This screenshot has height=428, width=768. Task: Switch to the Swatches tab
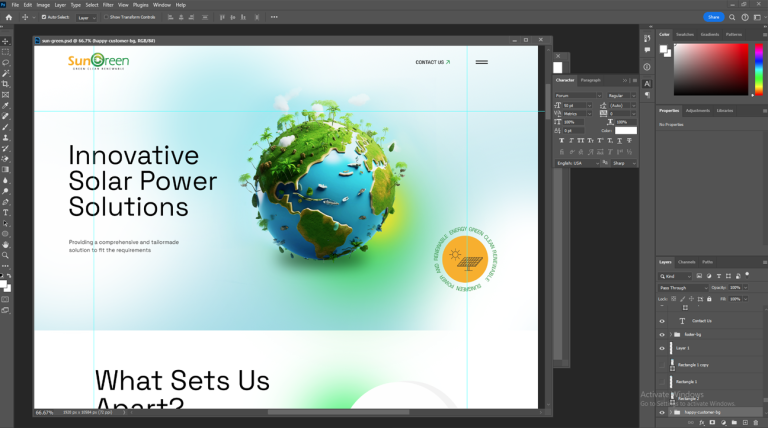pyautogui.click(x=685, y=34)
